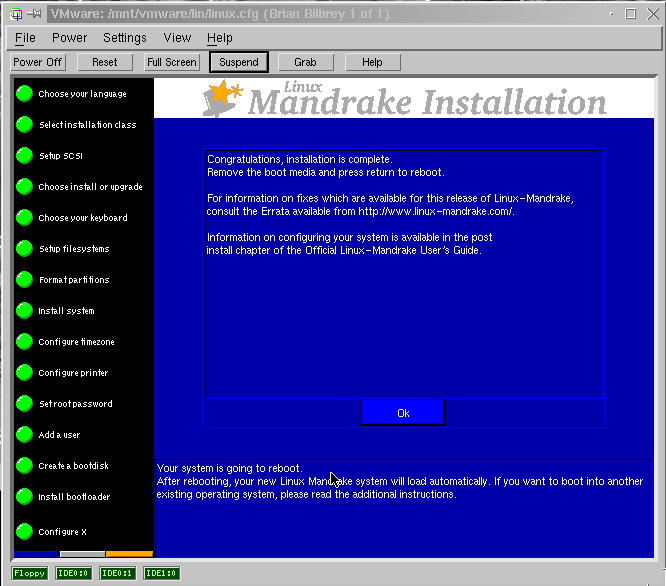The height and width of the screenshot is (586, 666).
Task: Click the green indicator beside Format partitions
Action: (24, 280)
